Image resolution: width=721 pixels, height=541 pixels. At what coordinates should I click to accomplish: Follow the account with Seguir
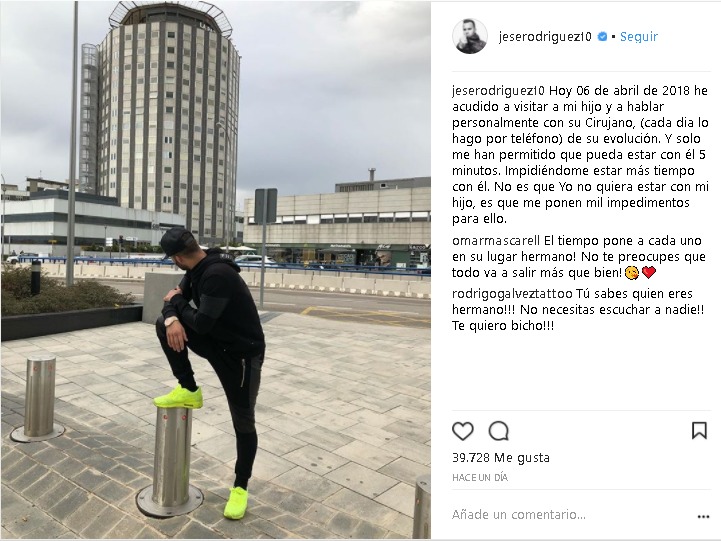click(x=639, y=36)
